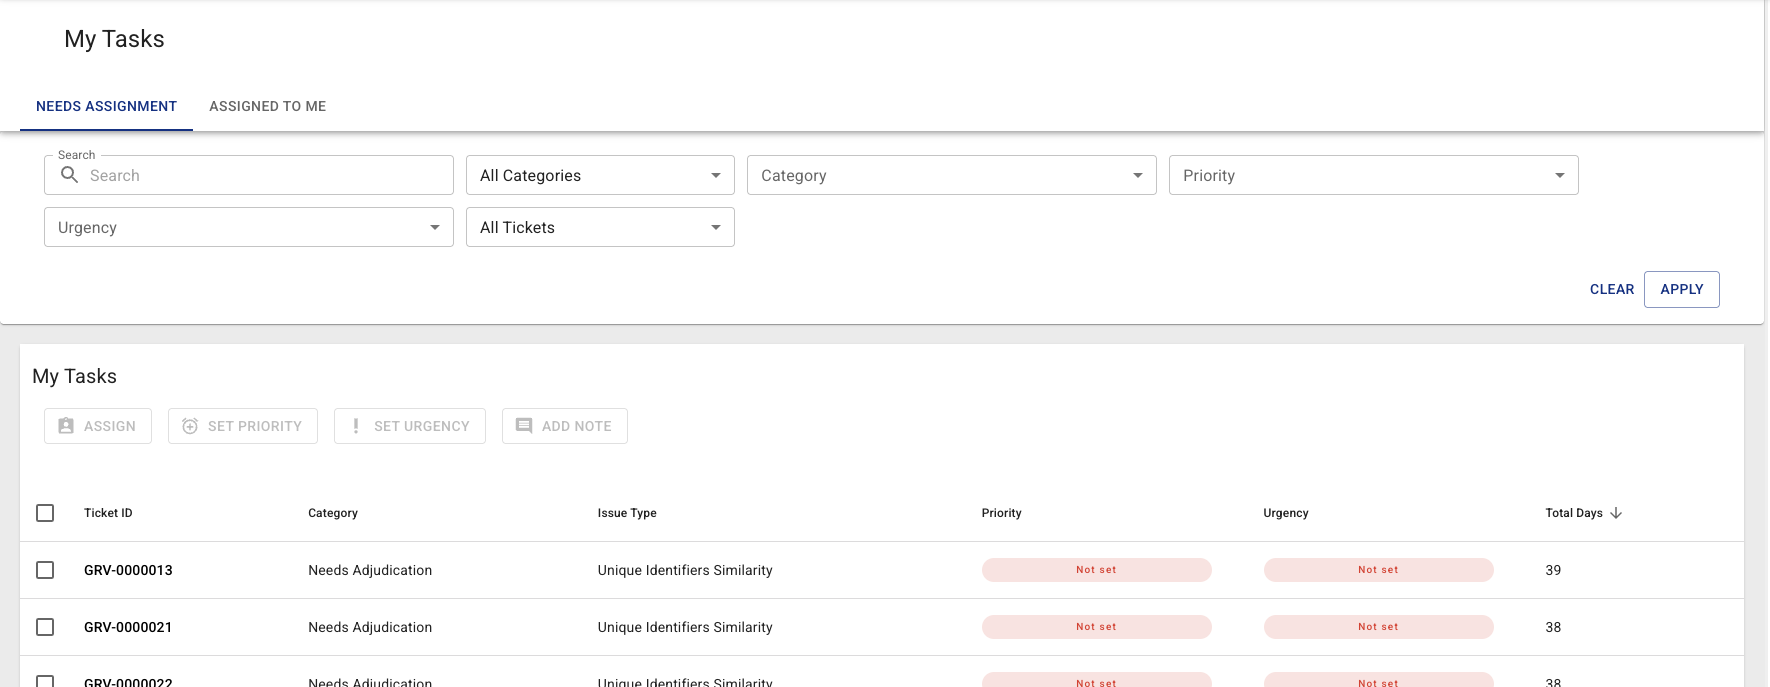Click Needs Adjudication in the GRV-0000013 row
Image resolution: width=1770 pixels, height=687 pixels.
[x=370, y=570]
